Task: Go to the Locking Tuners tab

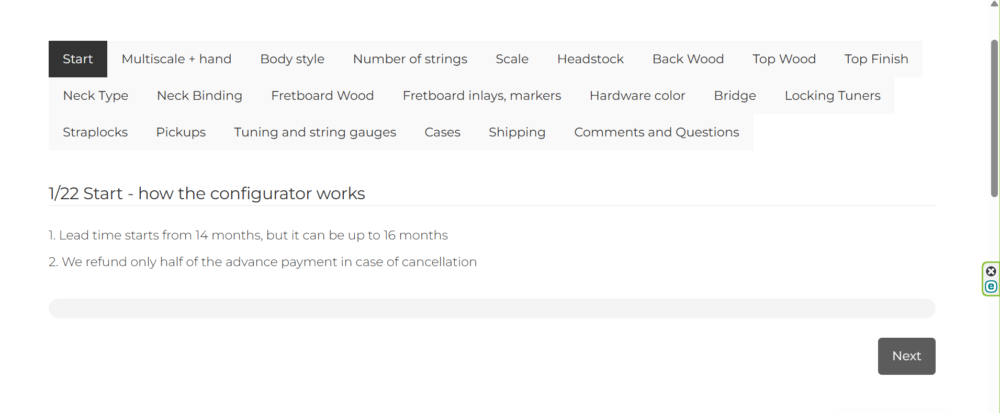Action: tap(832, 96)
